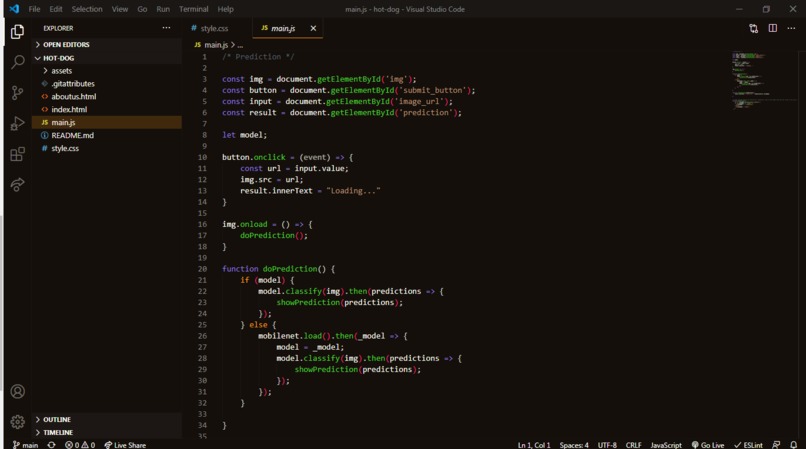Click the main branch indicator
This screenshot has width=806, height=449.
25,445
